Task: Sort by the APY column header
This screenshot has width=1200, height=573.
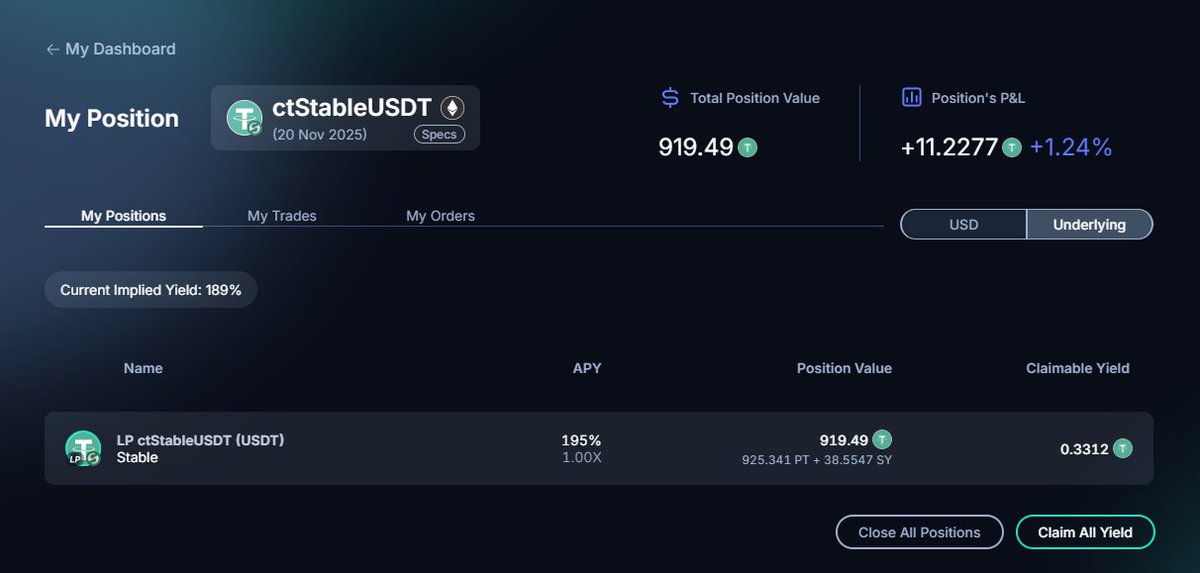Action: (x=587, y=368)
